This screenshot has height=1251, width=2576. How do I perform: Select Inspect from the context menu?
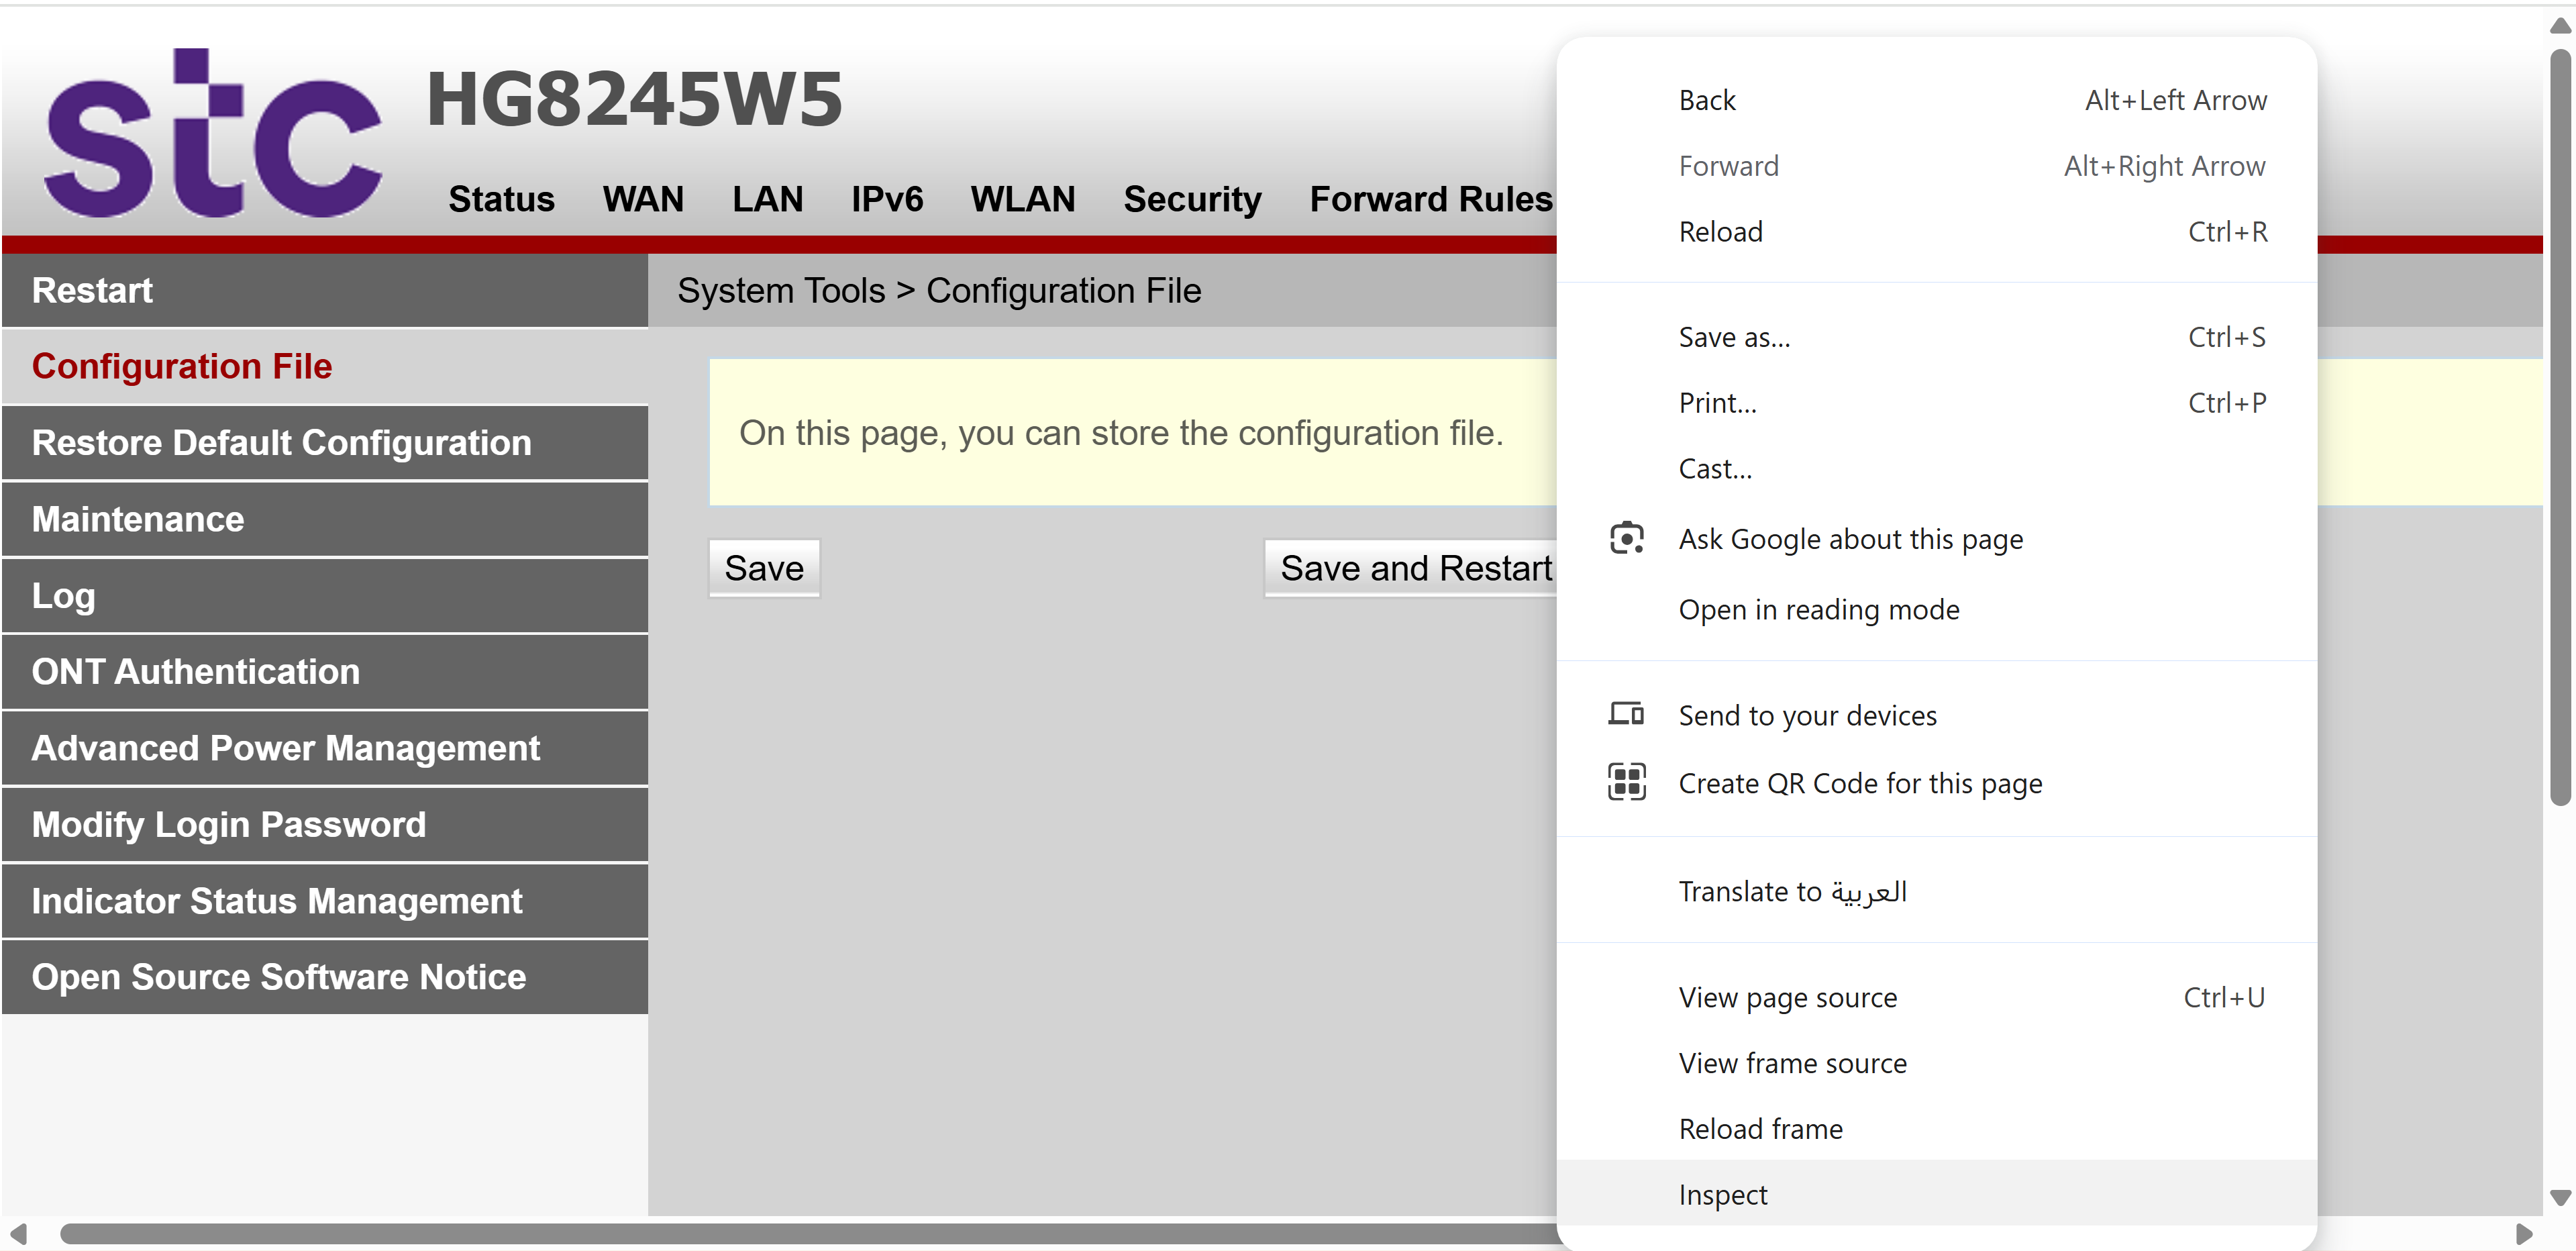click(1723, 1194)
